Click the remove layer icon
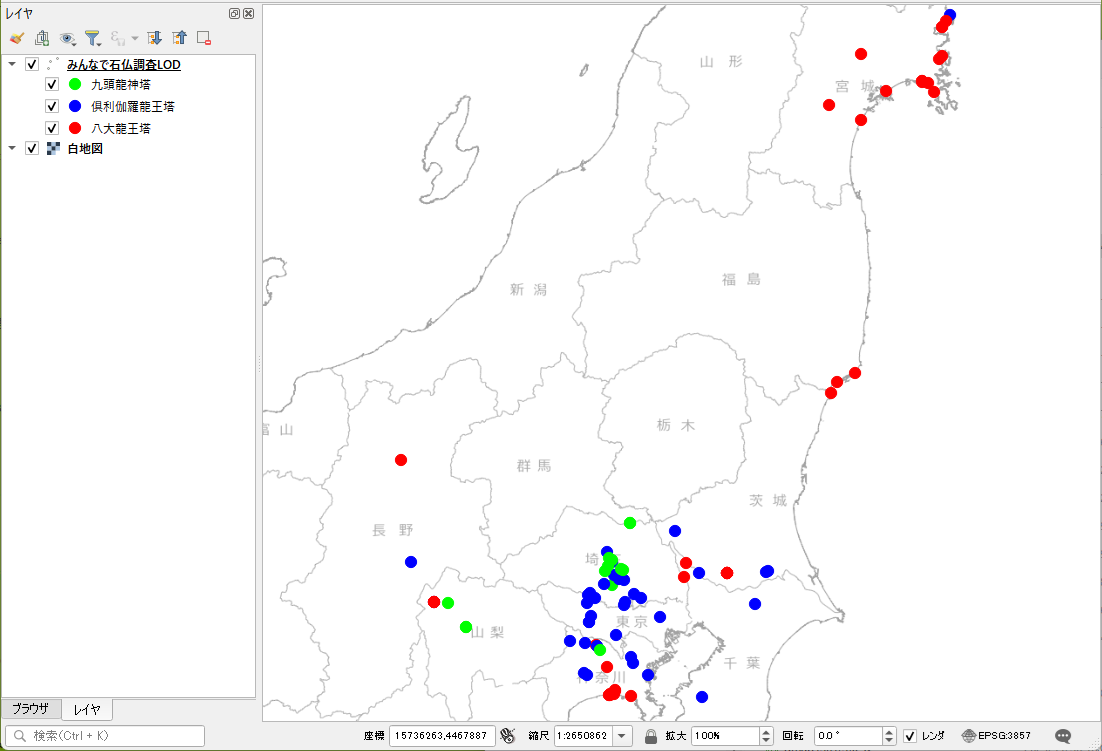The height and width of the screenshot is (751, 1102). [x=204, y=38]
